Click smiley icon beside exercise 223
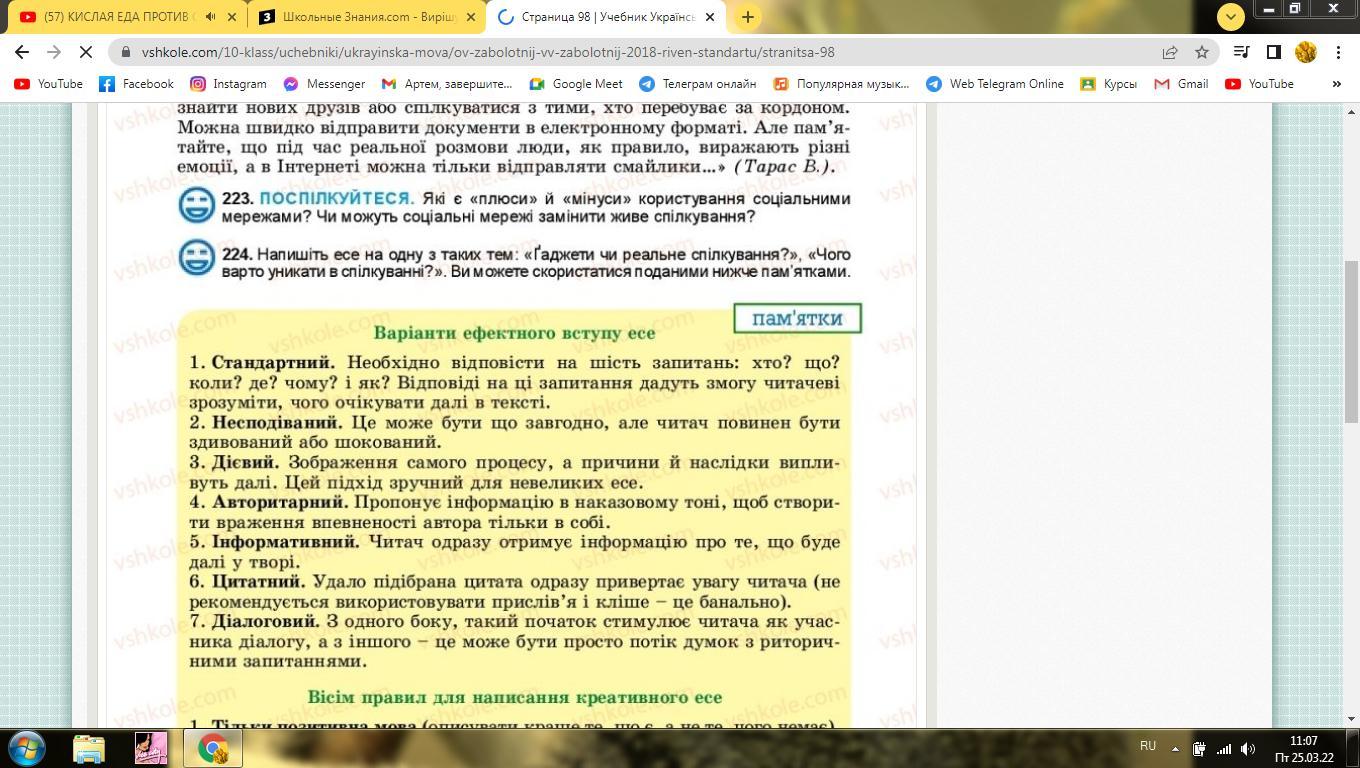This screenshot has height=768, width=1360. tap(196, 206)
